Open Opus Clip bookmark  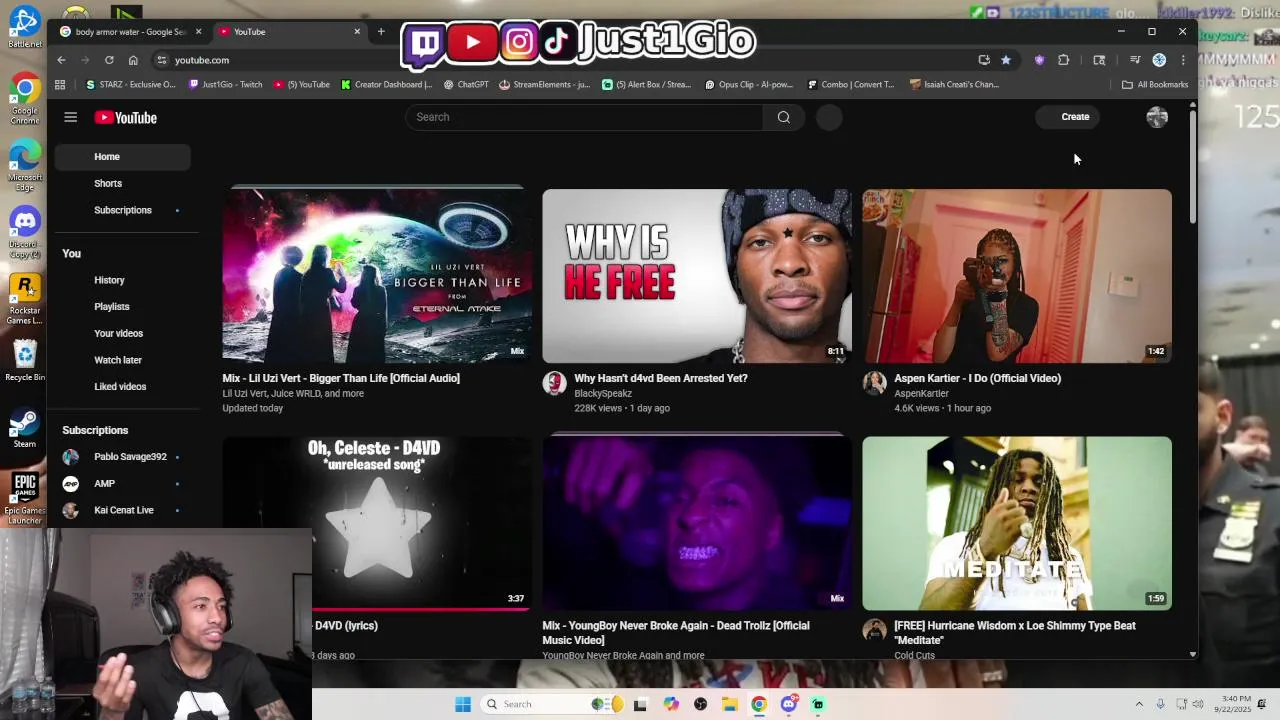(749, 85)
